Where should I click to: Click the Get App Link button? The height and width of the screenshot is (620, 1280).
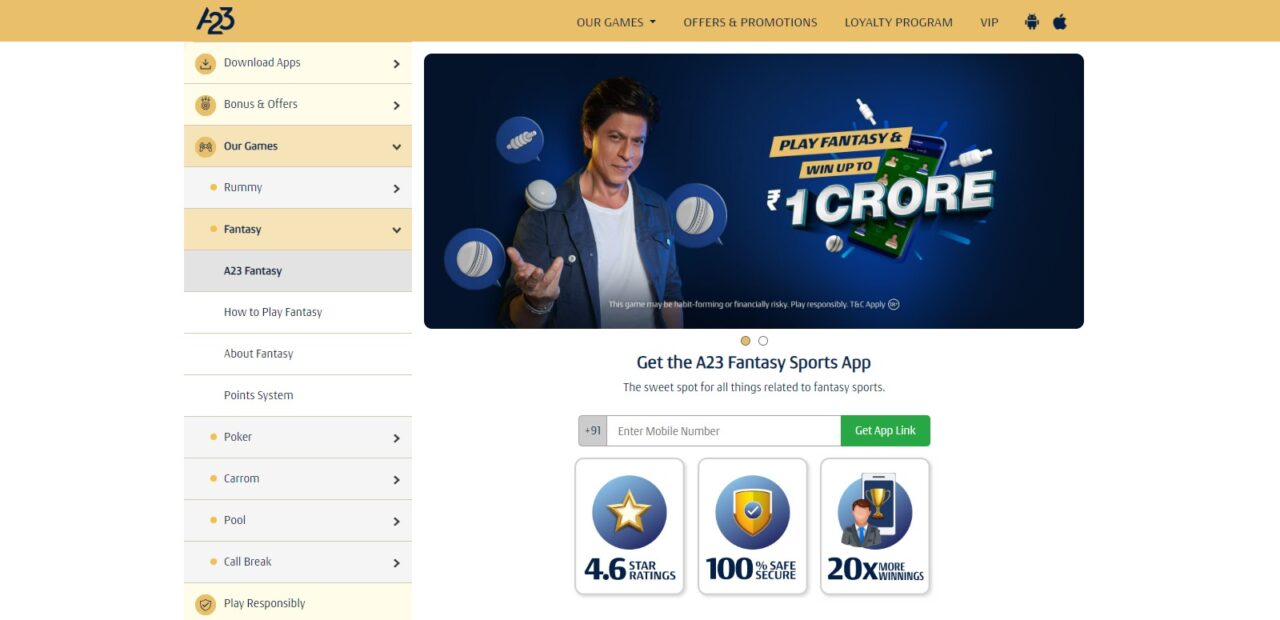[x=885, y=431]
